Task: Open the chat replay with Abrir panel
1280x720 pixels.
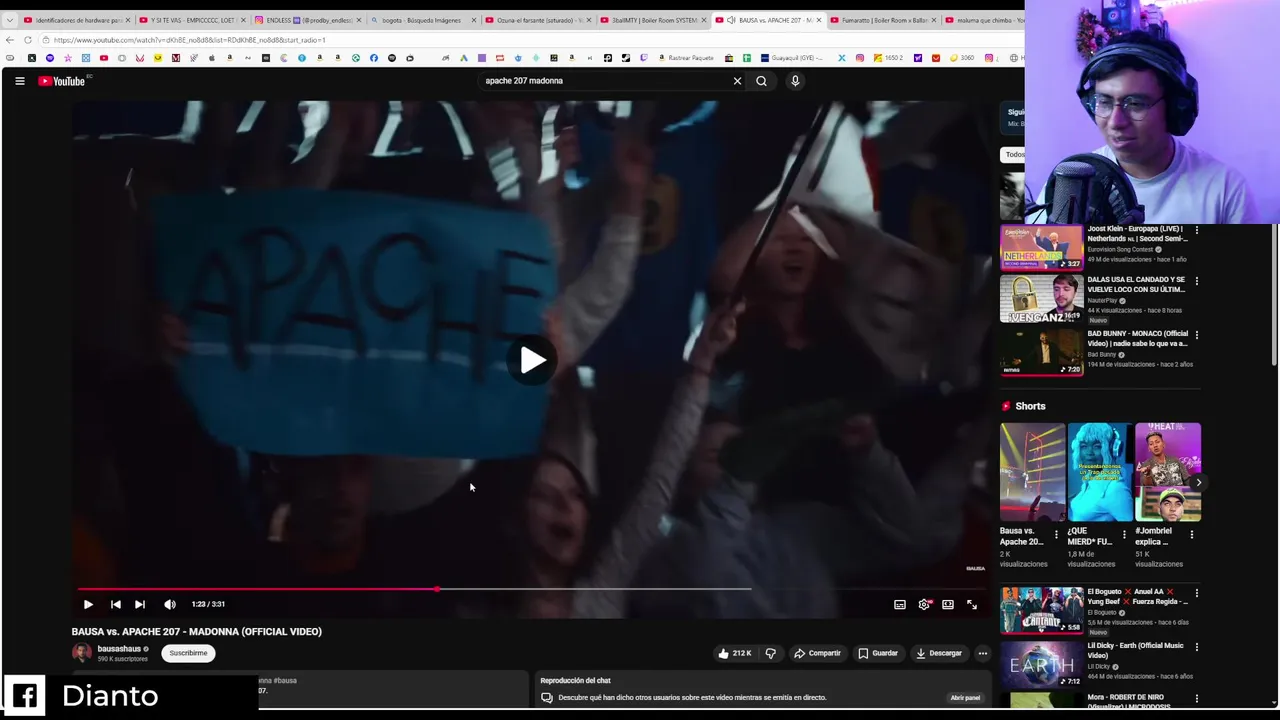Action: pos(965,697)
